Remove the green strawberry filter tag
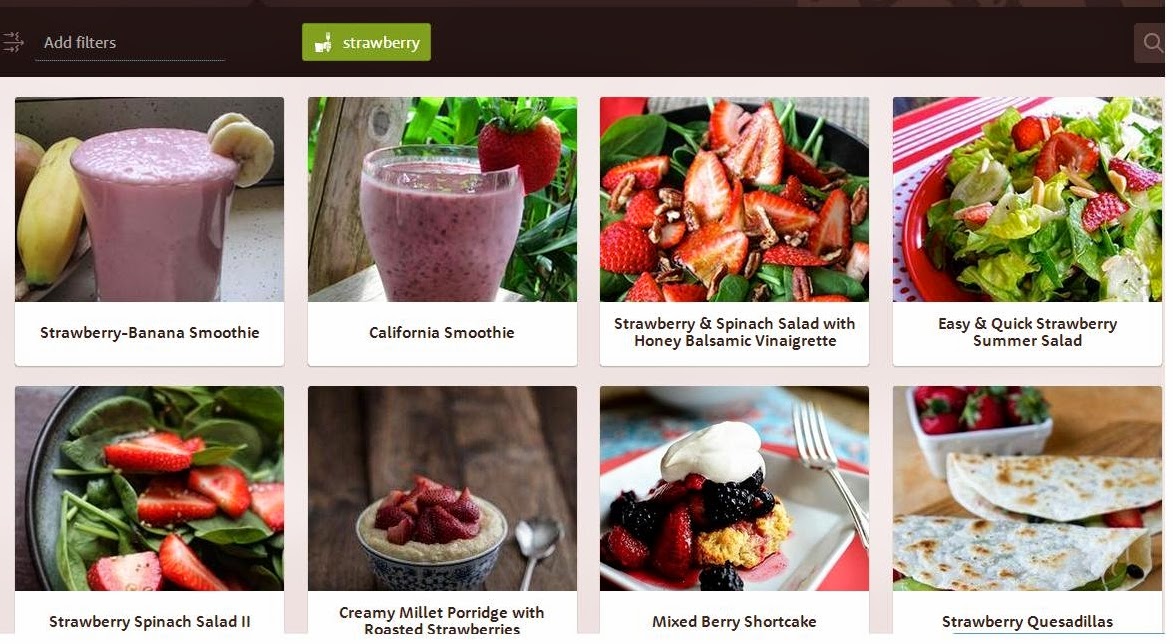The height and width of the screenshot is (644, 1173). 366,42
